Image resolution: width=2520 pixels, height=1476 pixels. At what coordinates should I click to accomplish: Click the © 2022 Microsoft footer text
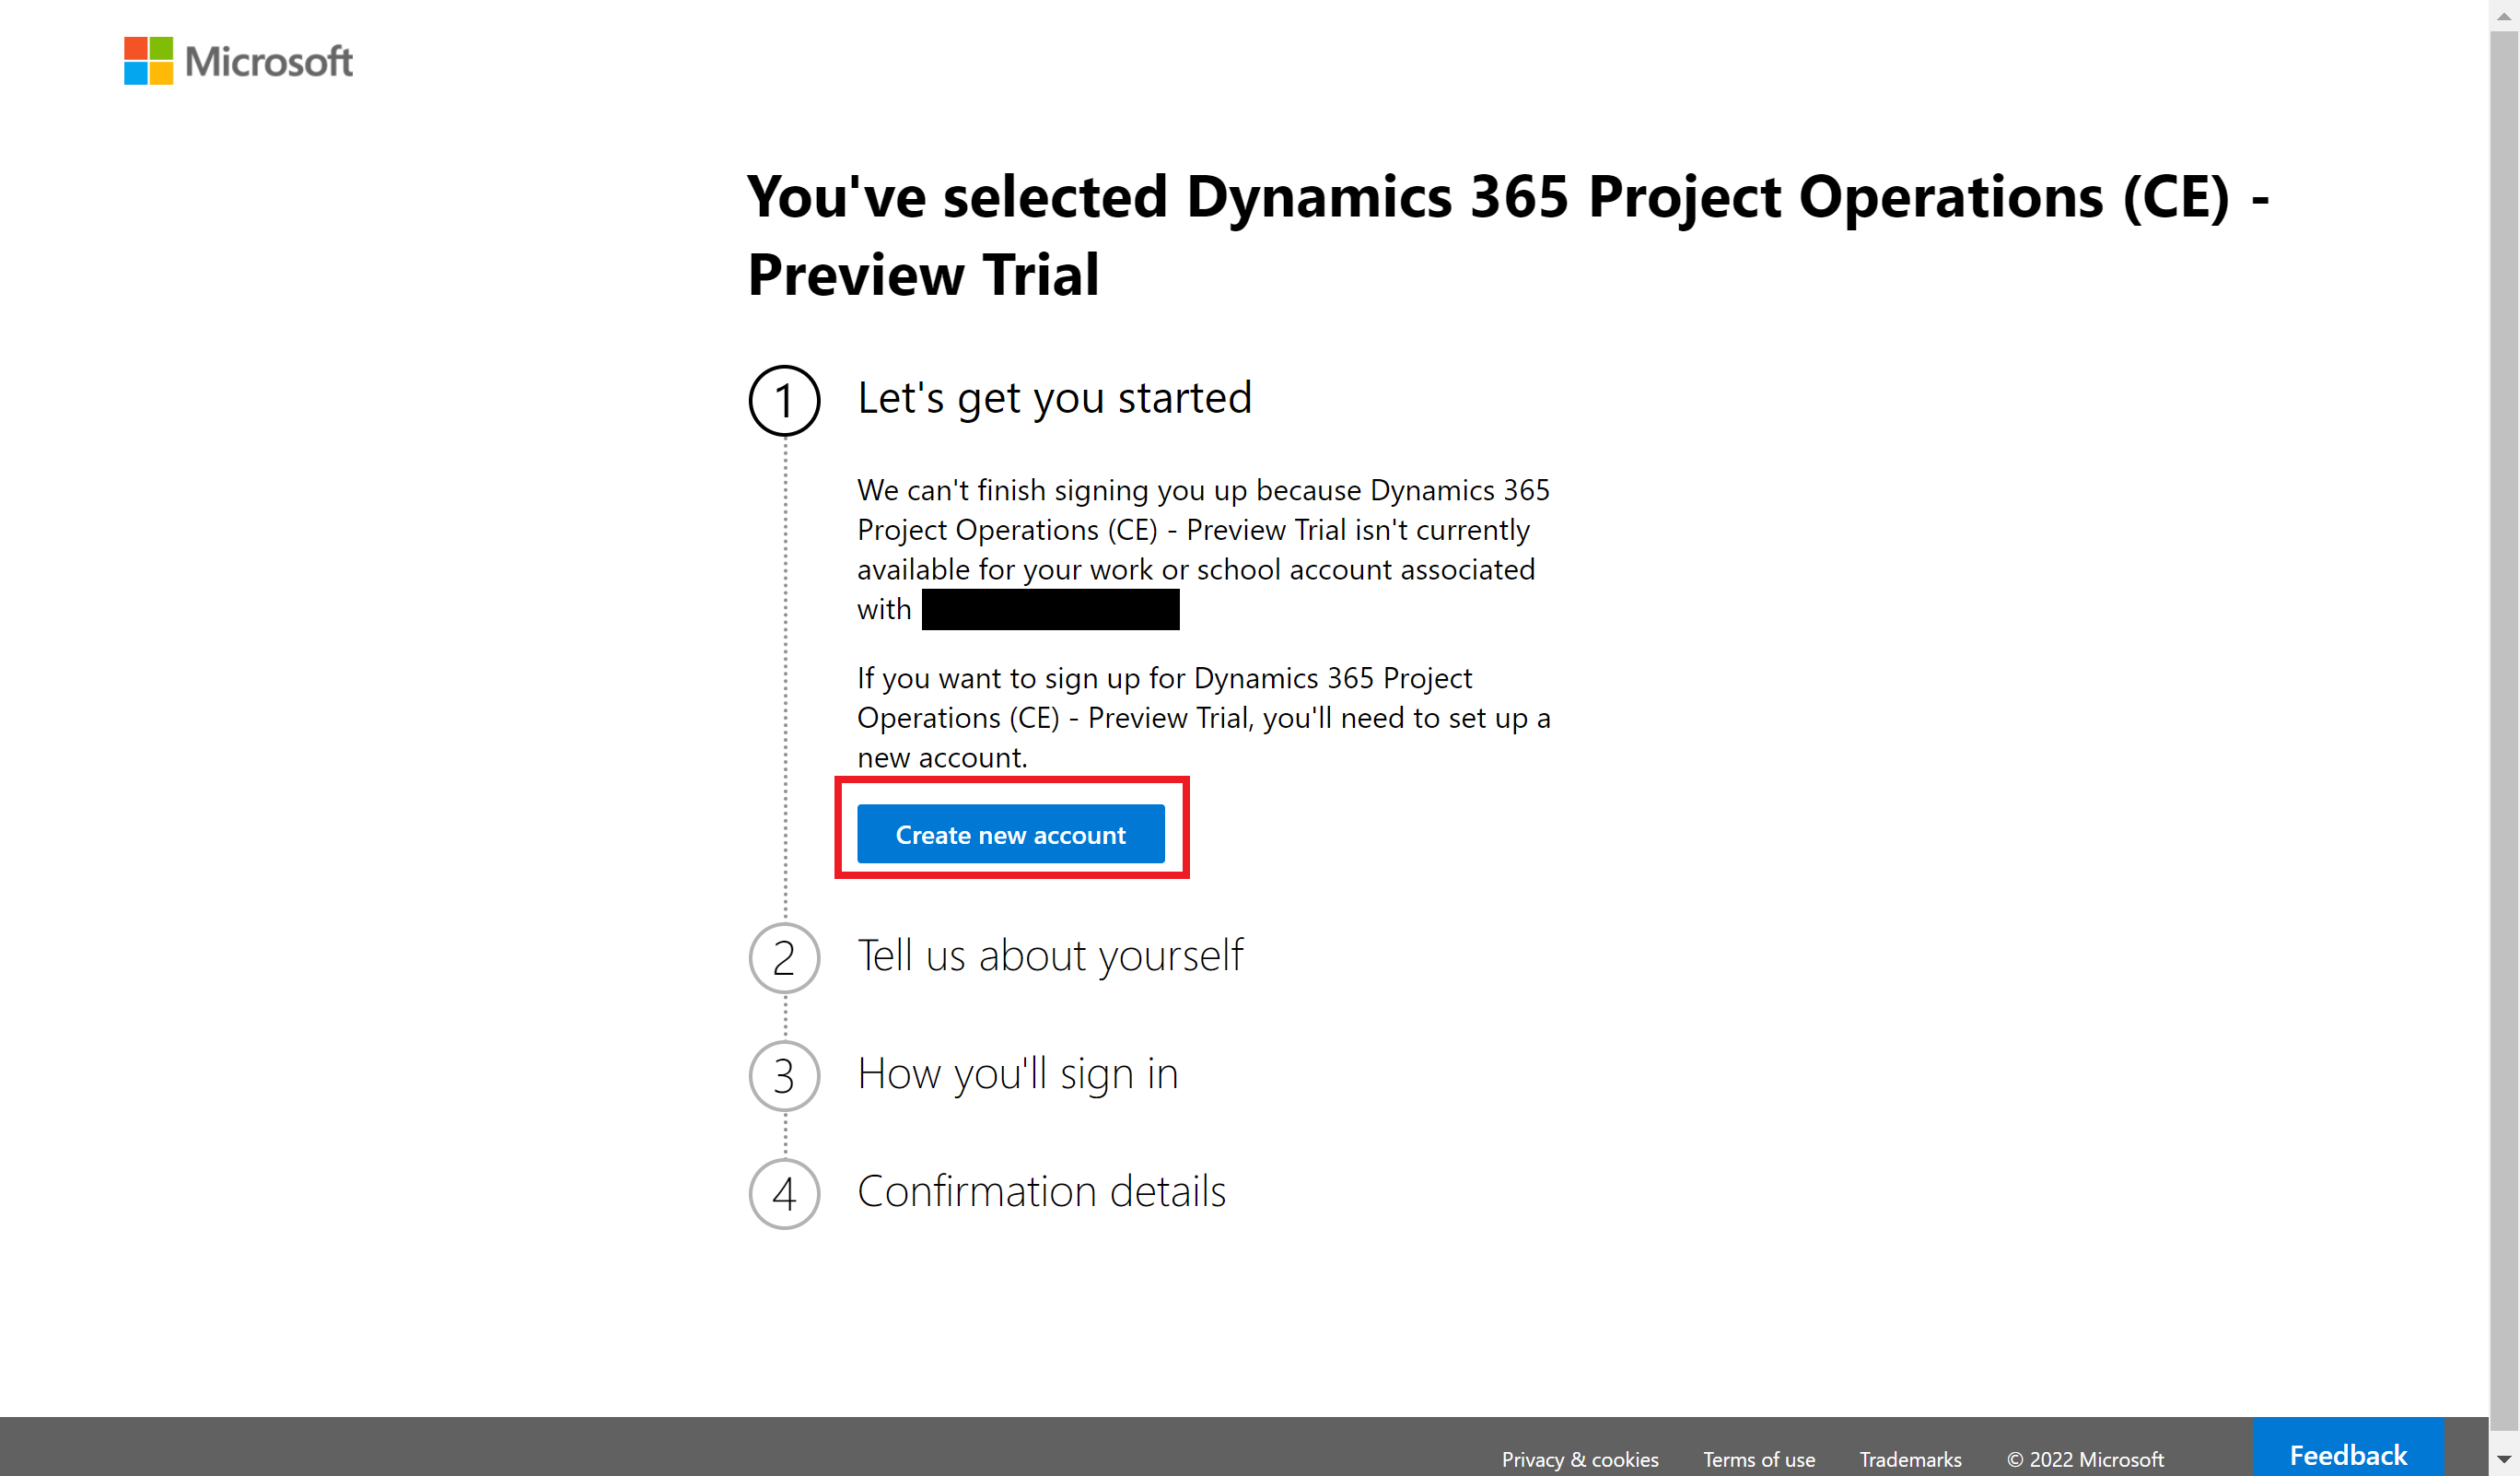point(2085,1459)
